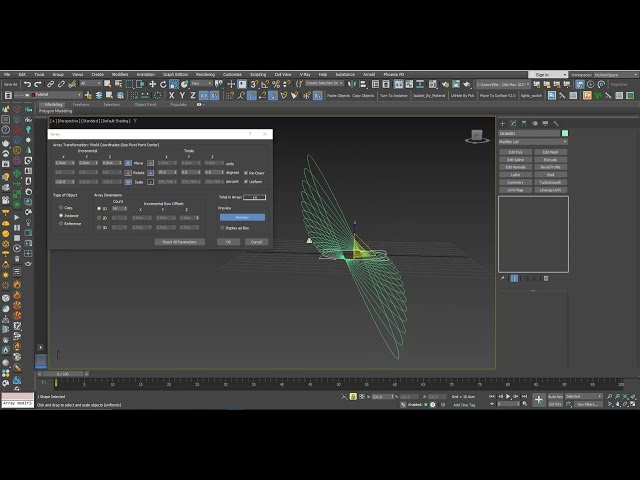Image resolution: width=640 pixels, height=480 pixels.
Task: Open the project path dropdown
Action: [503, 84]
